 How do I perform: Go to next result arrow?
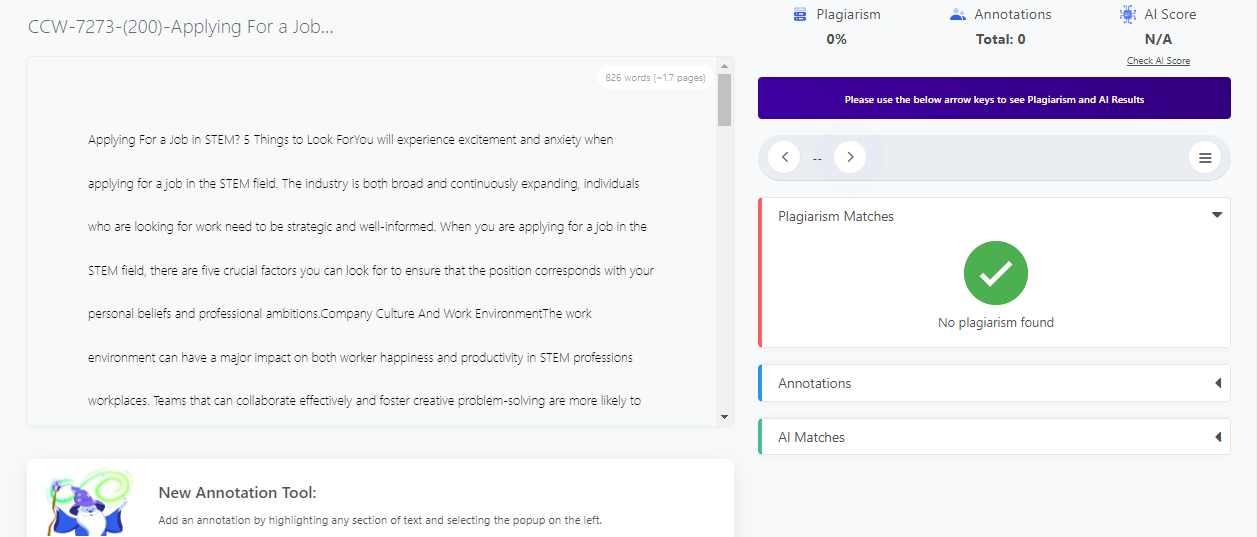(x=850, y=157)
